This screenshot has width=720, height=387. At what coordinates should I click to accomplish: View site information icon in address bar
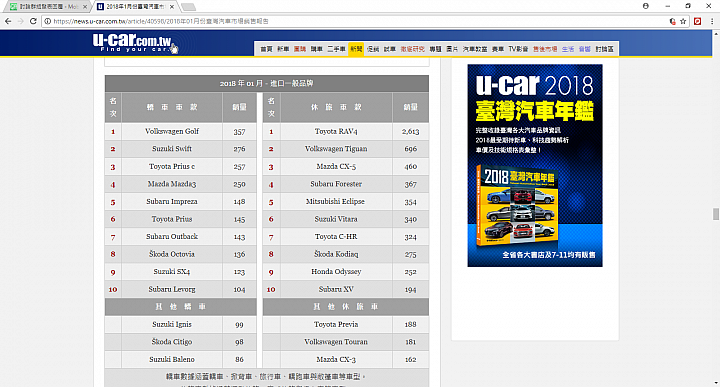coord(47,21)
